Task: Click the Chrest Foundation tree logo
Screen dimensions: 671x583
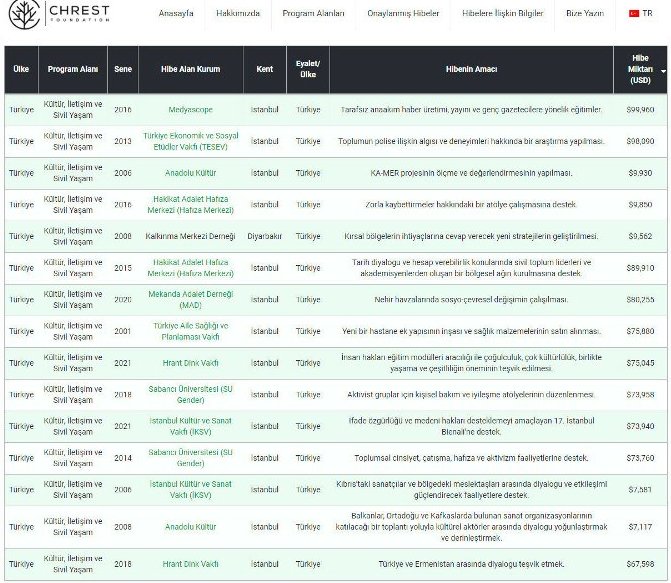Action: point(24,14)
